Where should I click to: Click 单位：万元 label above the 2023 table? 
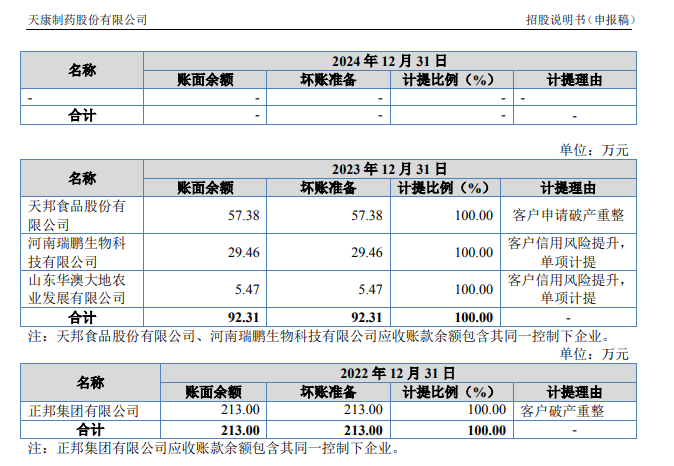click(x=594, y=150)
